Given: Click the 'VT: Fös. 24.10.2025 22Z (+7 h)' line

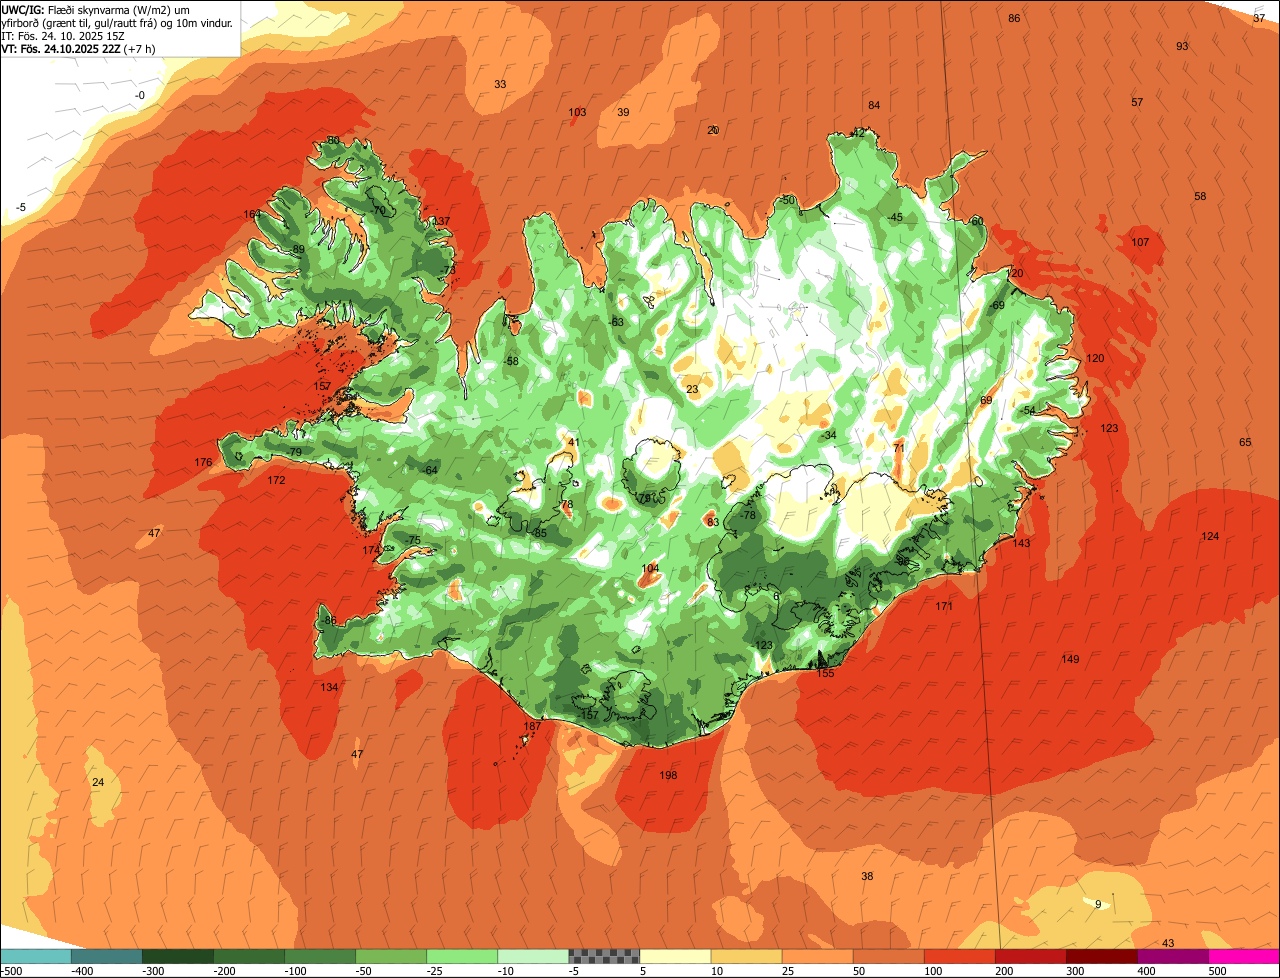Looking at the screenshot, I should pos(79,48).
